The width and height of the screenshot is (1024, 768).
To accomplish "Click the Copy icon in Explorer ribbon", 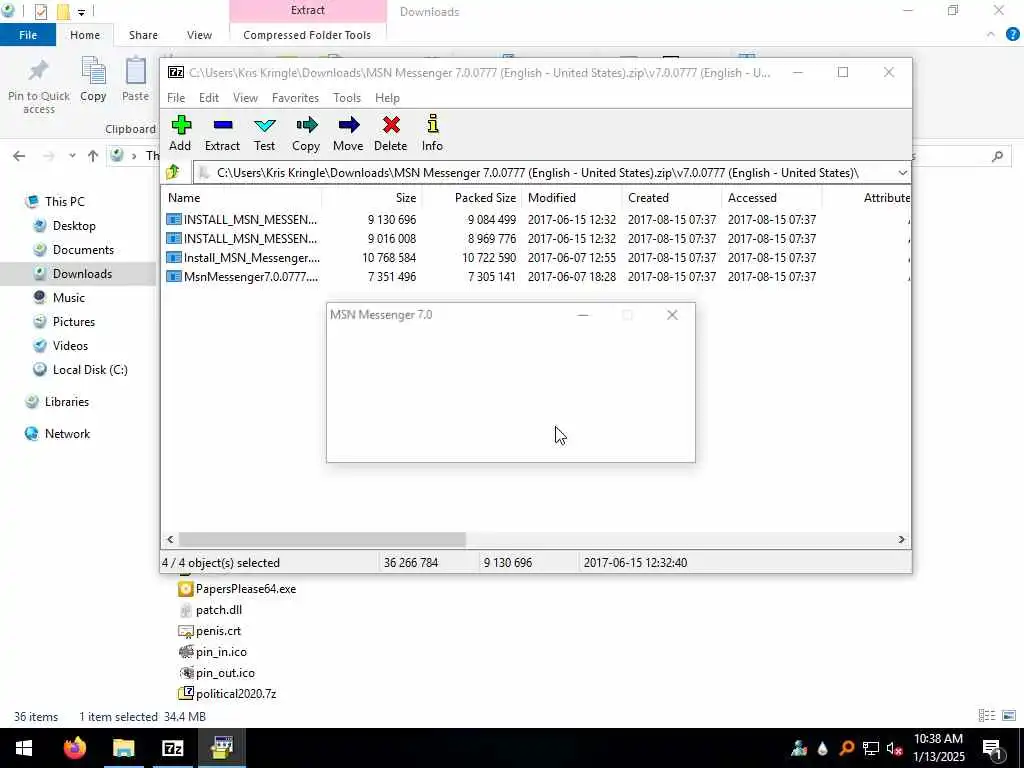I will [x=93, y=80].
